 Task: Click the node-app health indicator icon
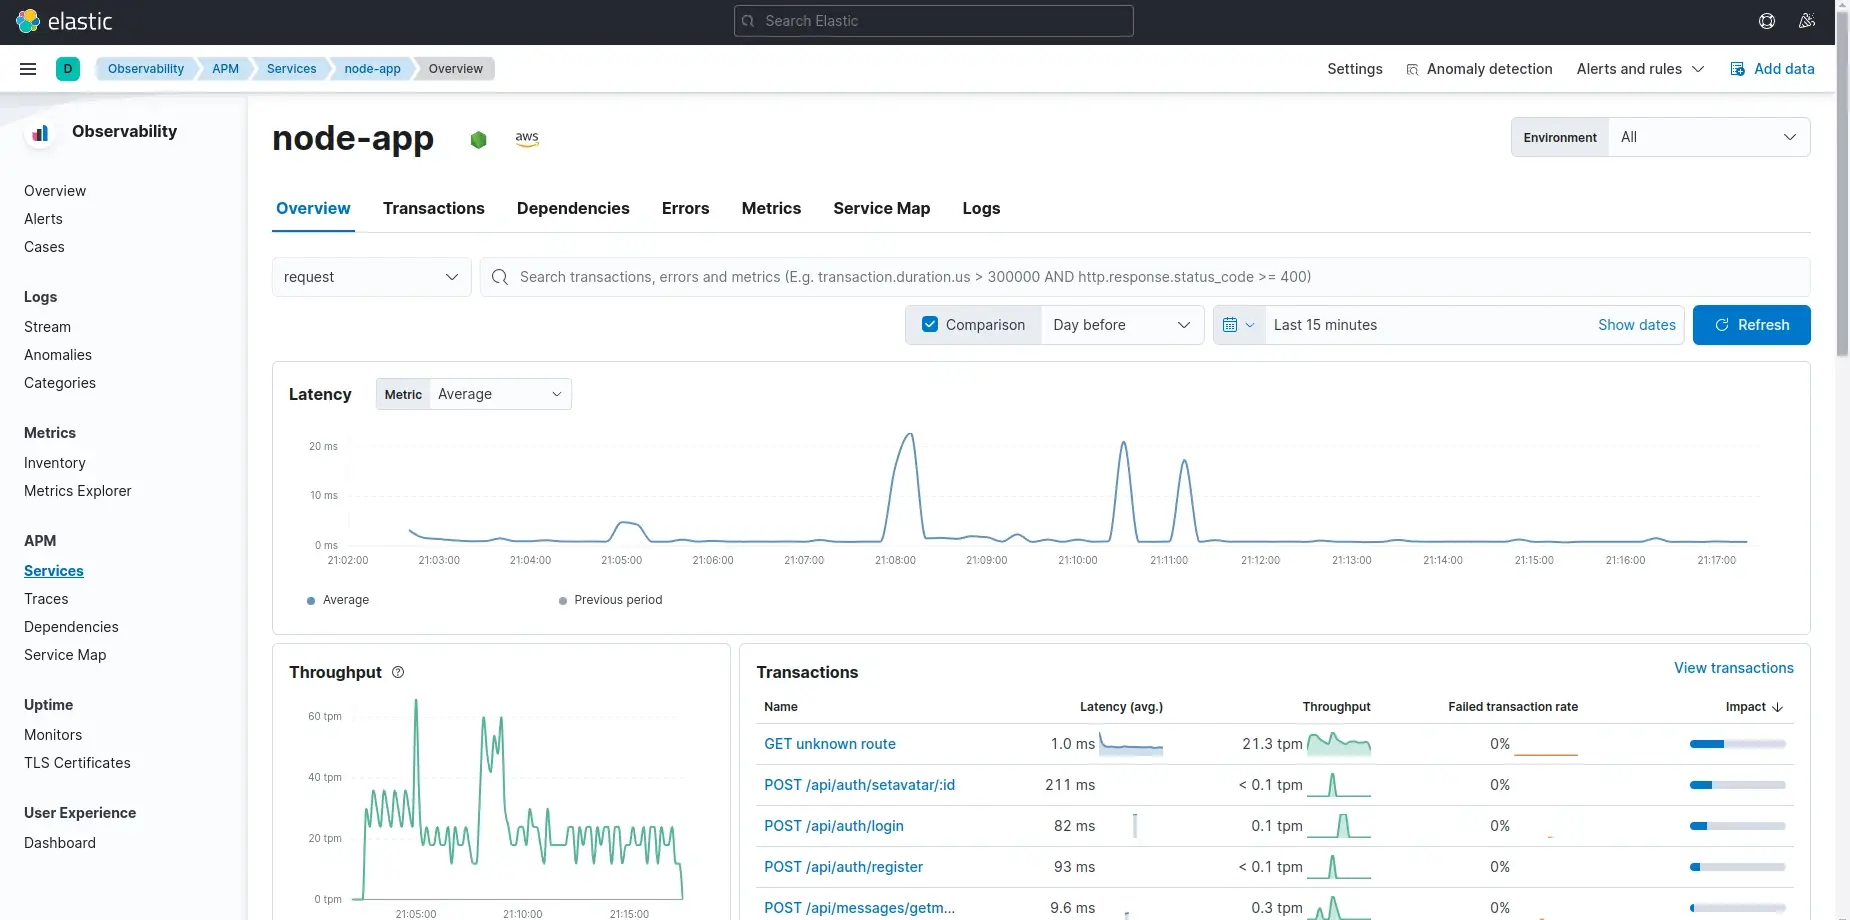click(478, 140)
